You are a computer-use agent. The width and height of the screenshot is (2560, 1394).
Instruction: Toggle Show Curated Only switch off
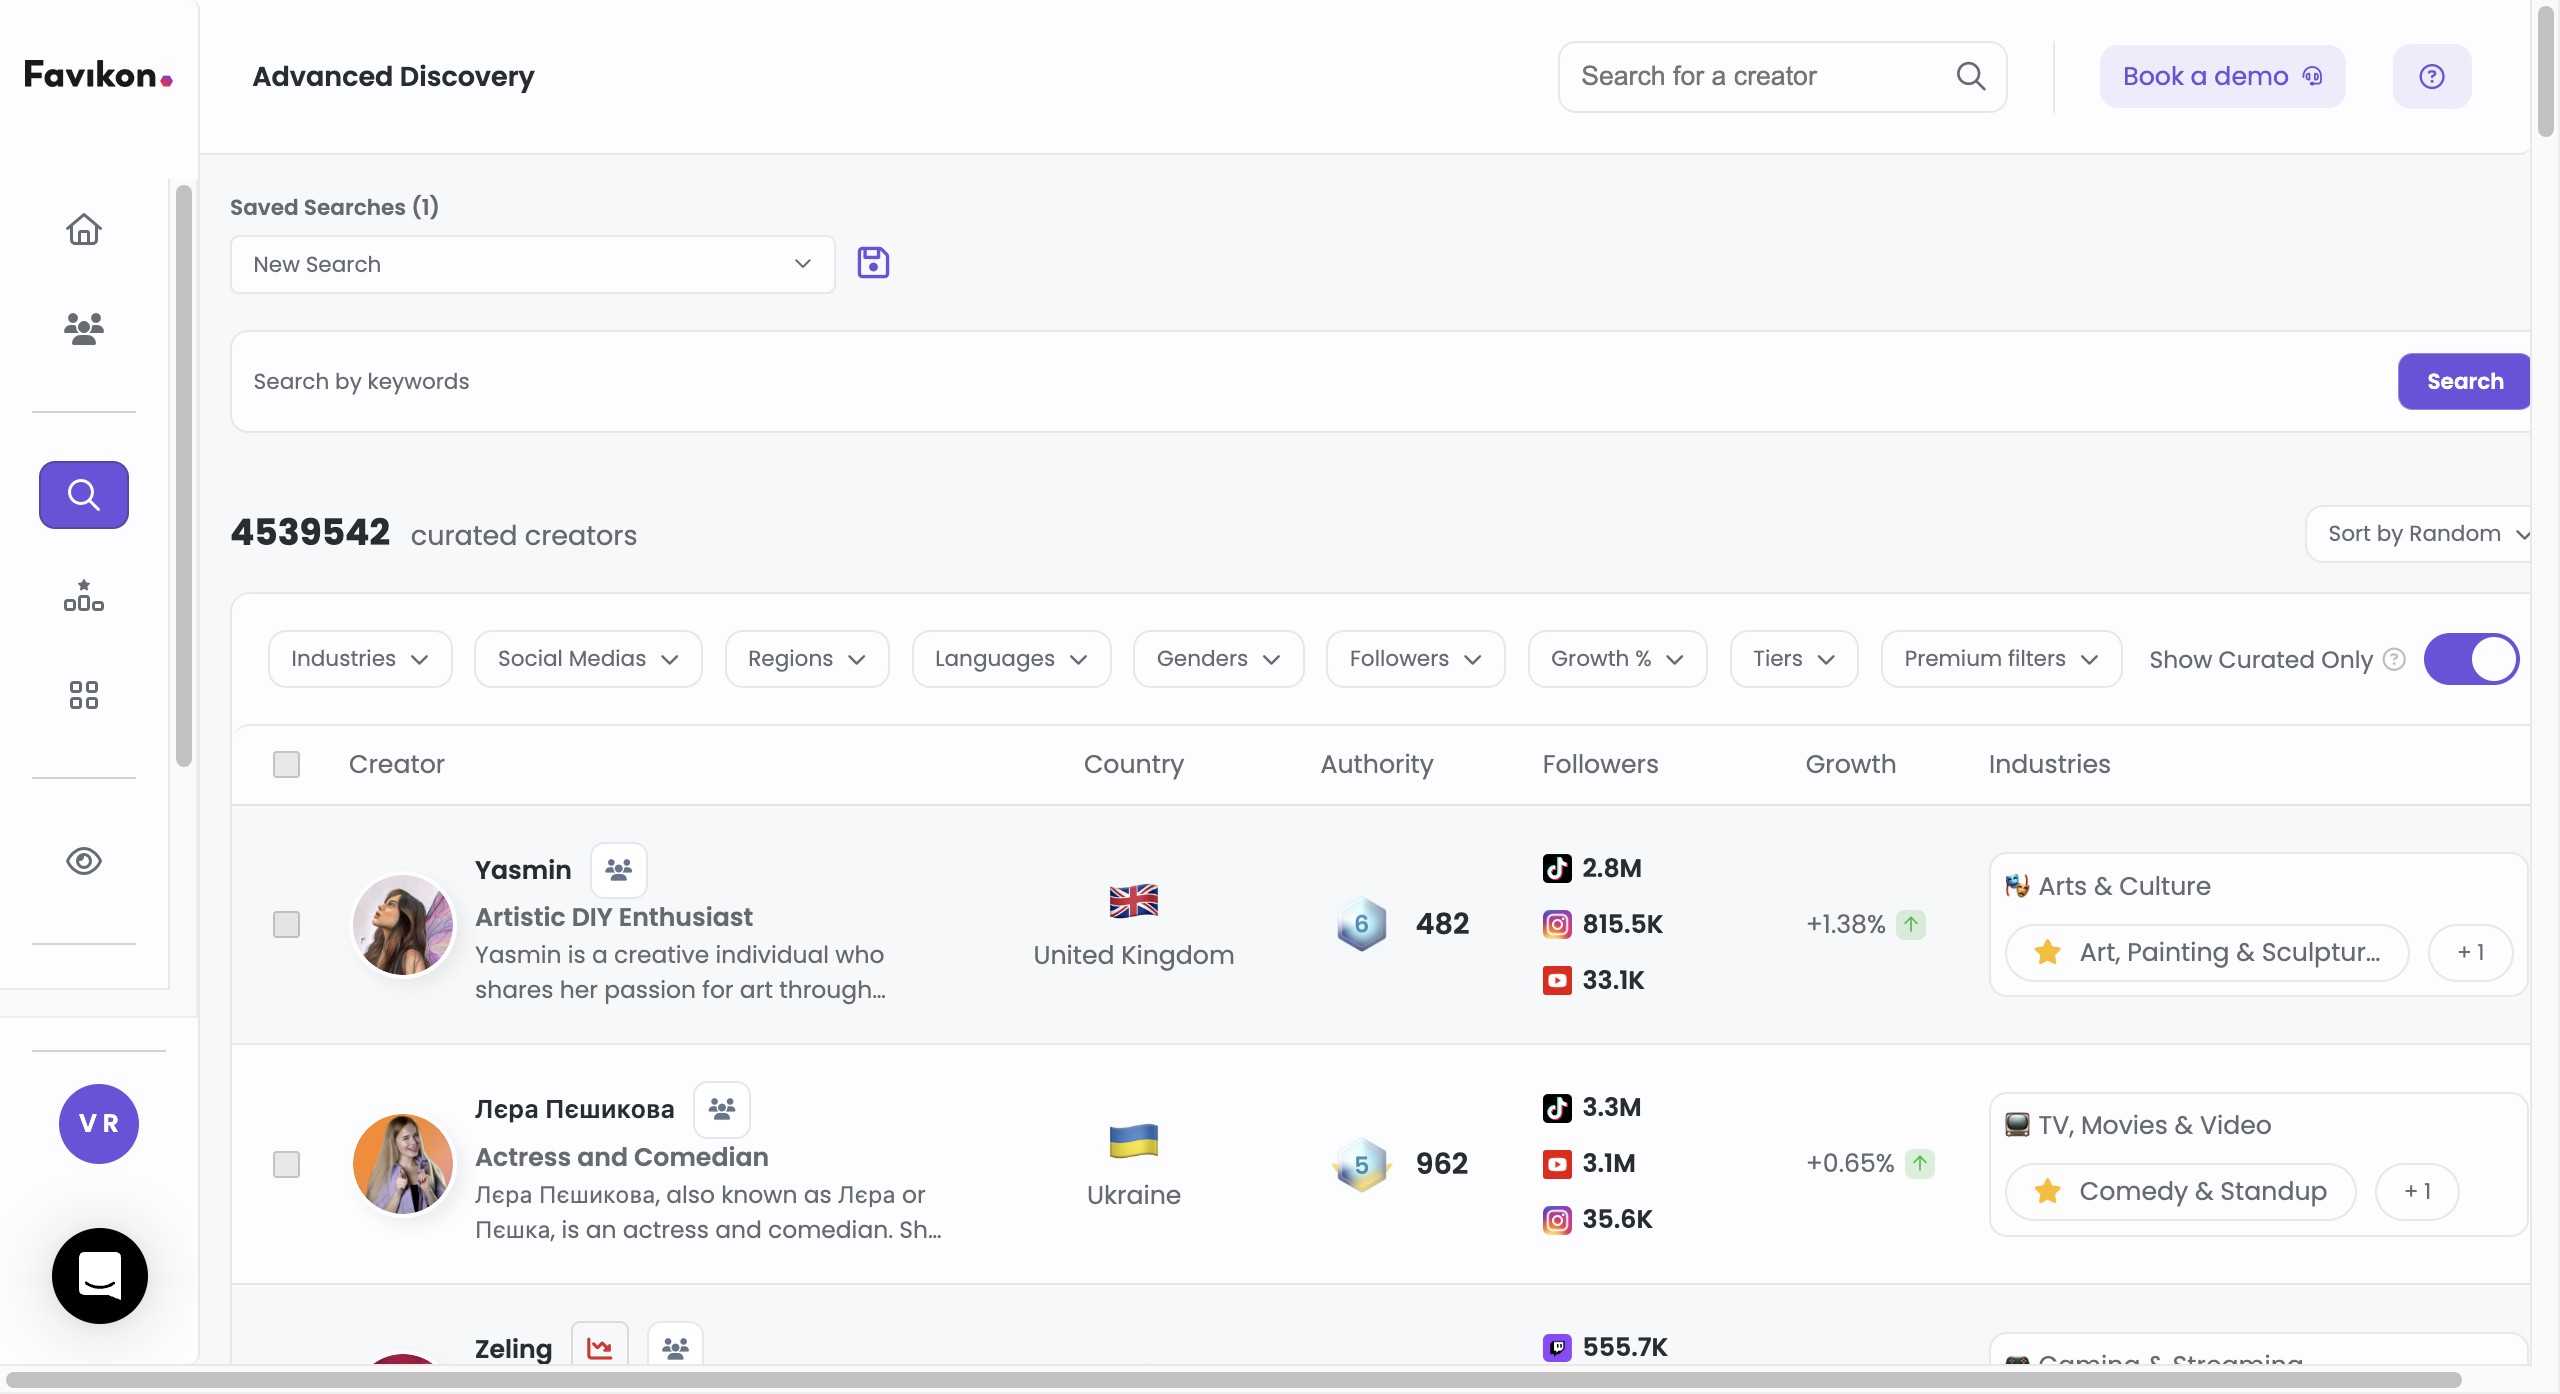(2471, 659)
